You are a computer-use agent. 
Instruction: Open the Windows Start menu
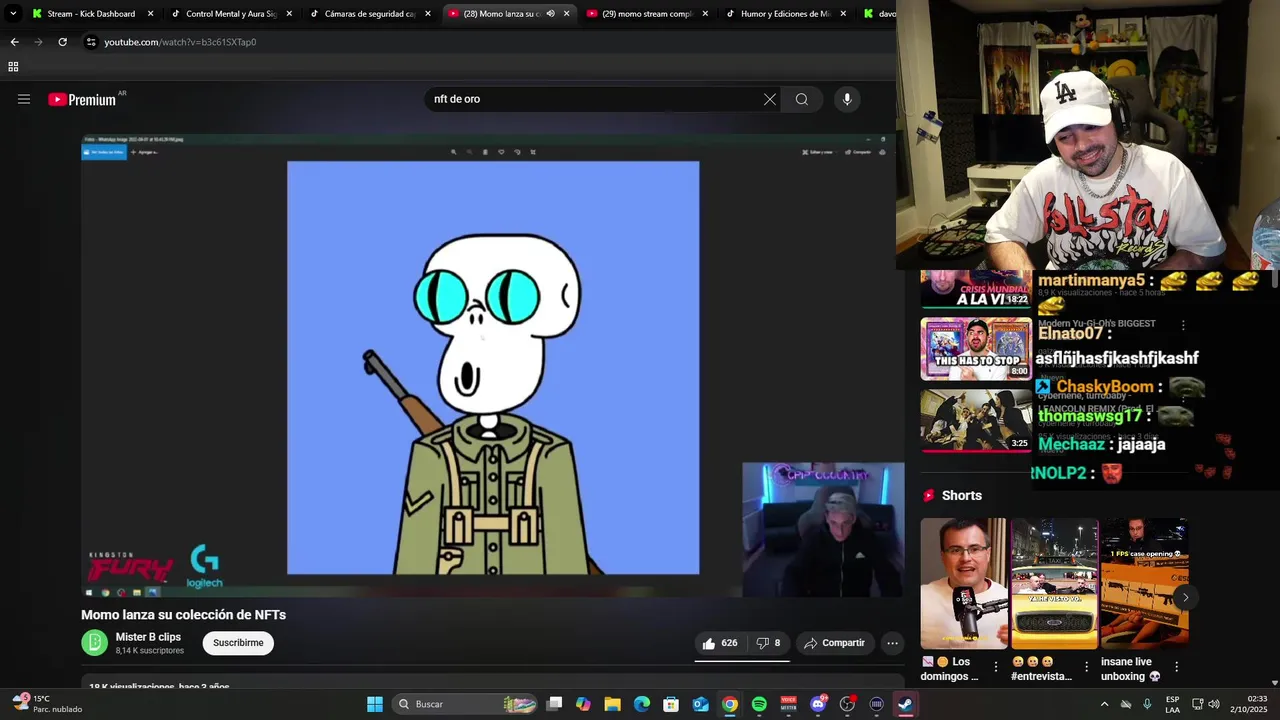374,704
